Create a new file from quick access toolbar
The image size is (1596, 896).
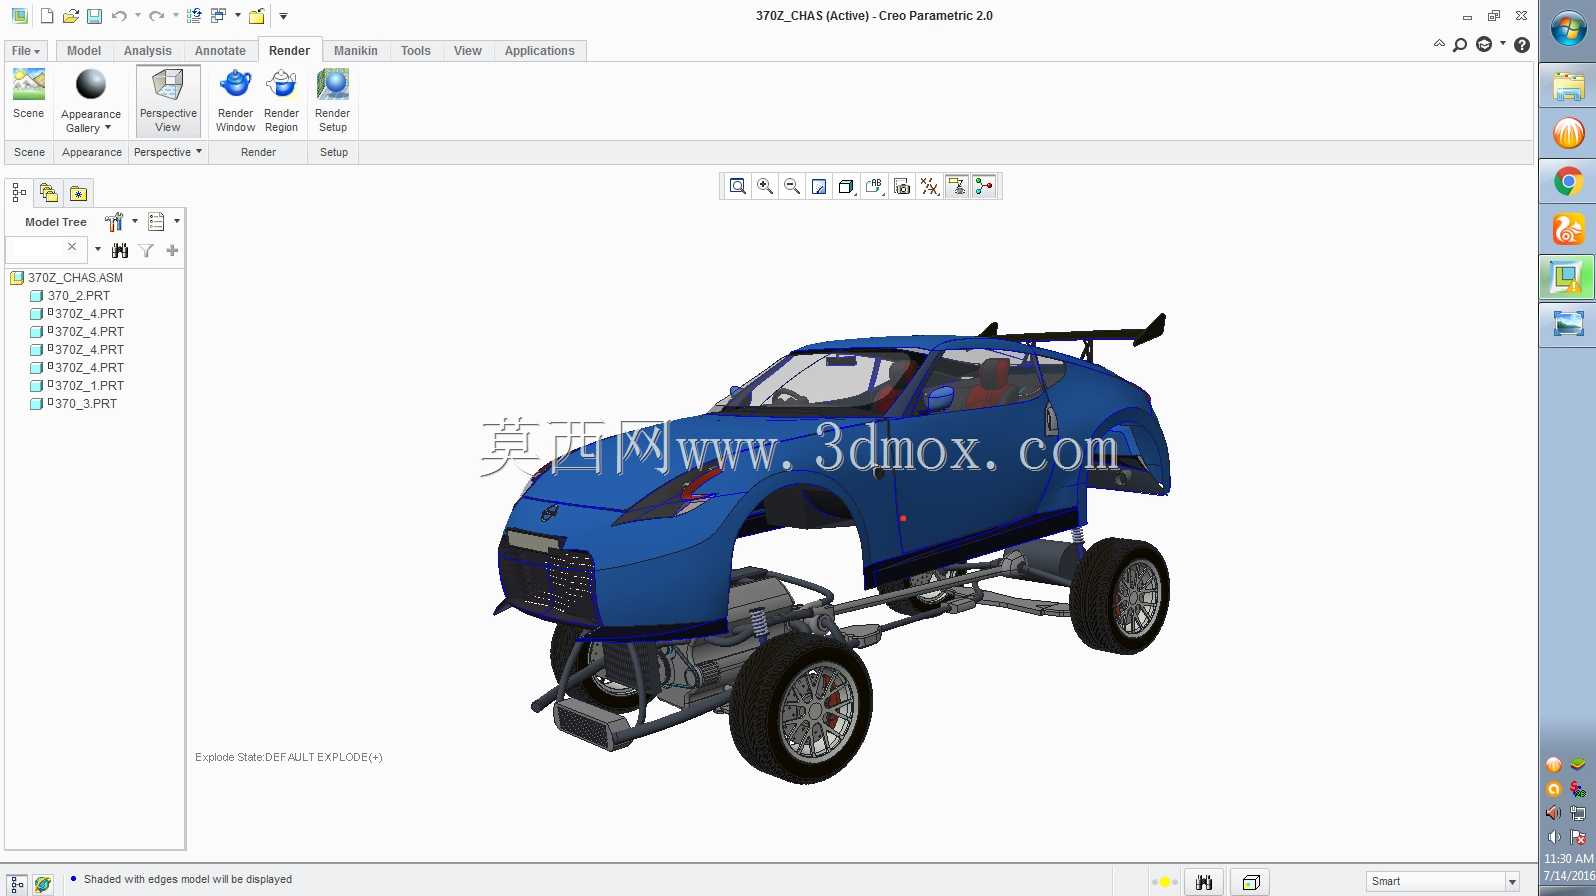click(x=47, y=16)
